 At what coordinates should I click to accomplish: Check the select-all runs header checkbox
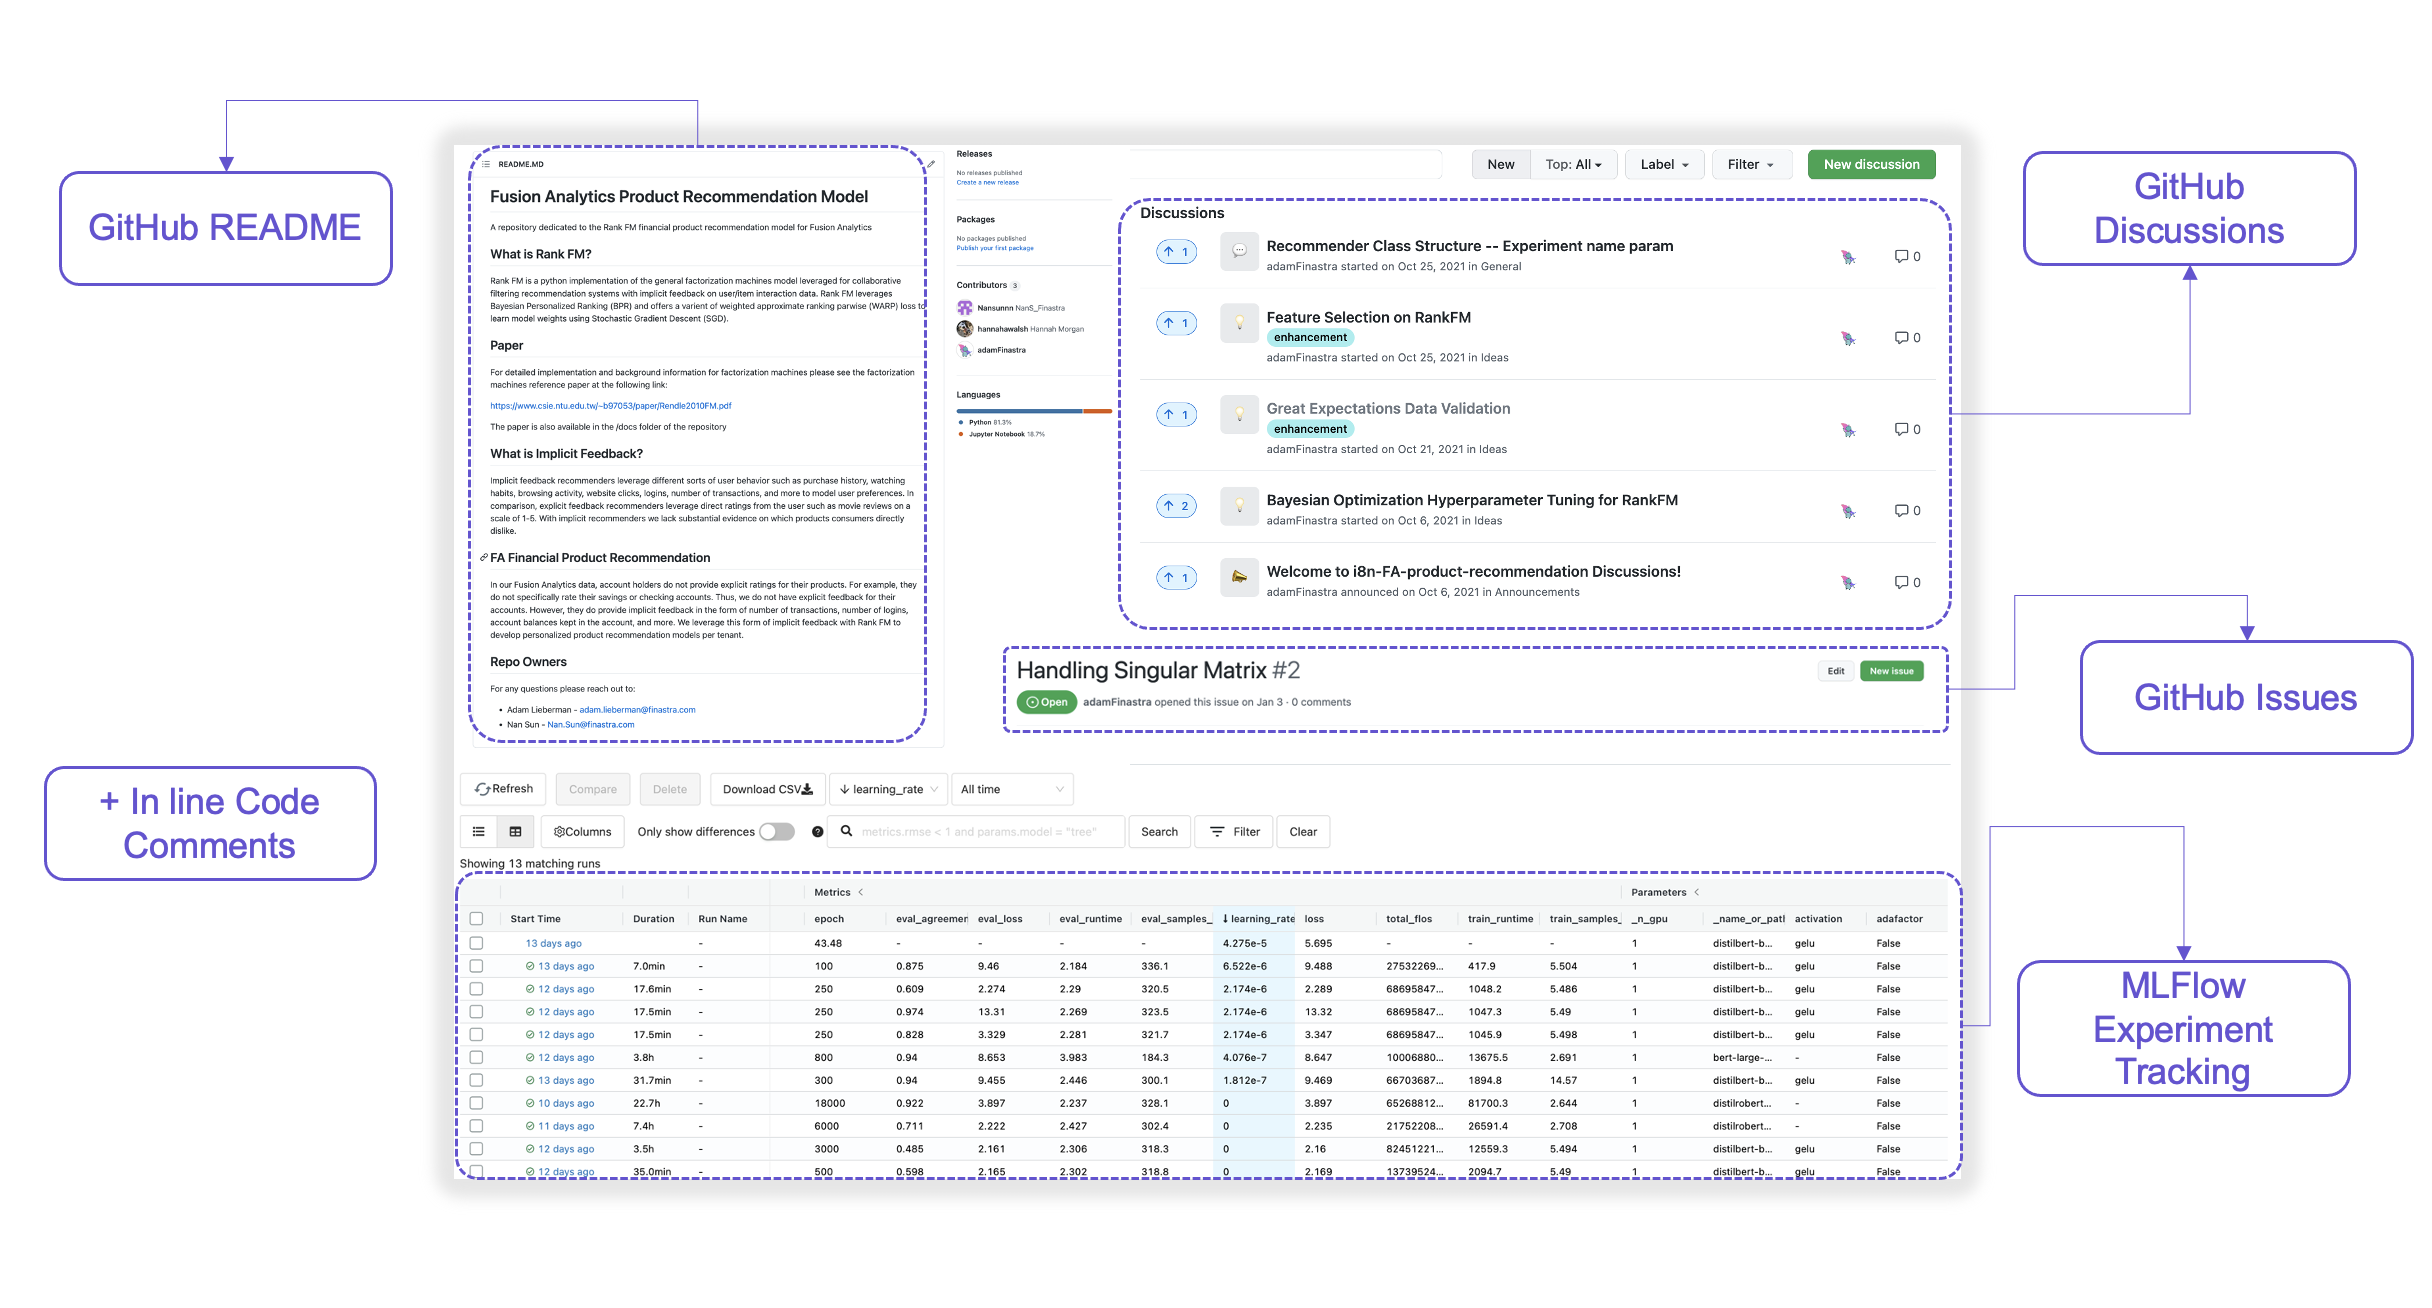[476, 918]
